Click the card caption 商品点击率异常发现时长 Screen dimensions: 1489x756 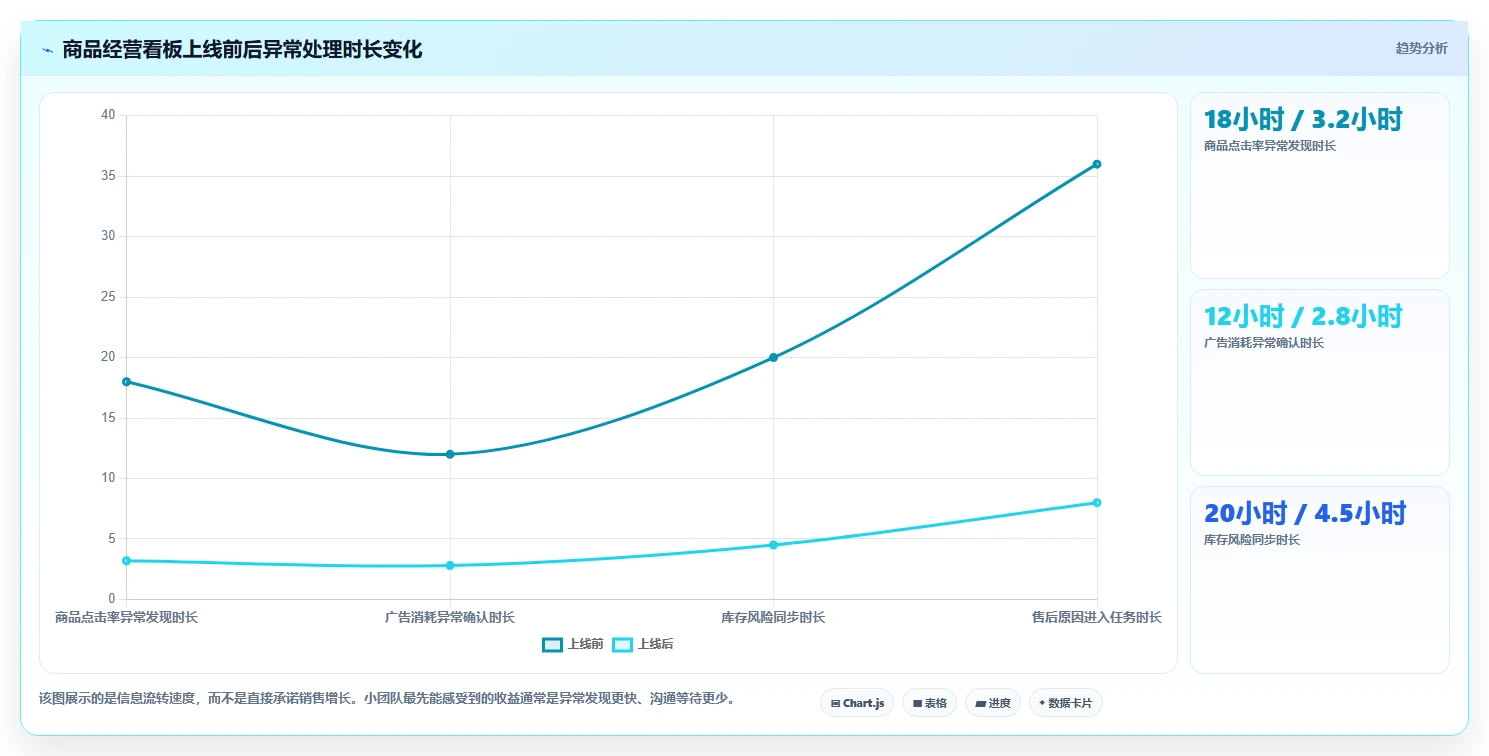pyautogui.click(x=1270, y=146)
